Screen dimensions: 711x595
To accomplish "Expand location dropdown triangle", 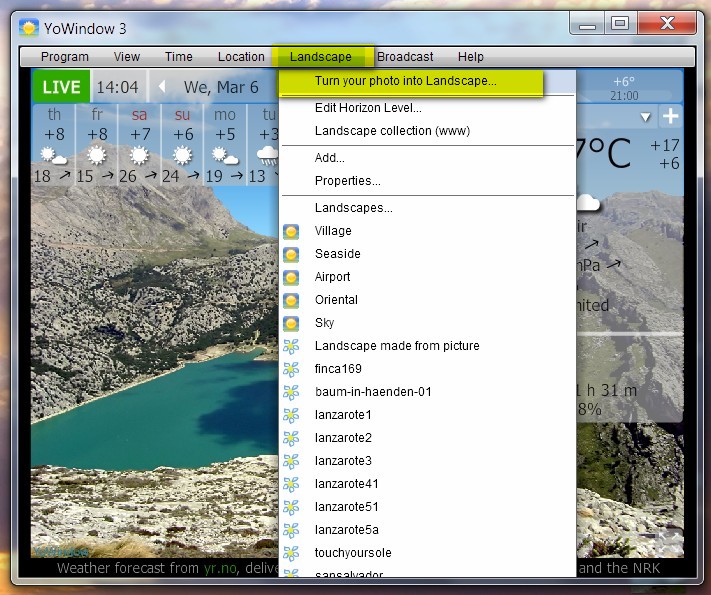I will (646, 117).
